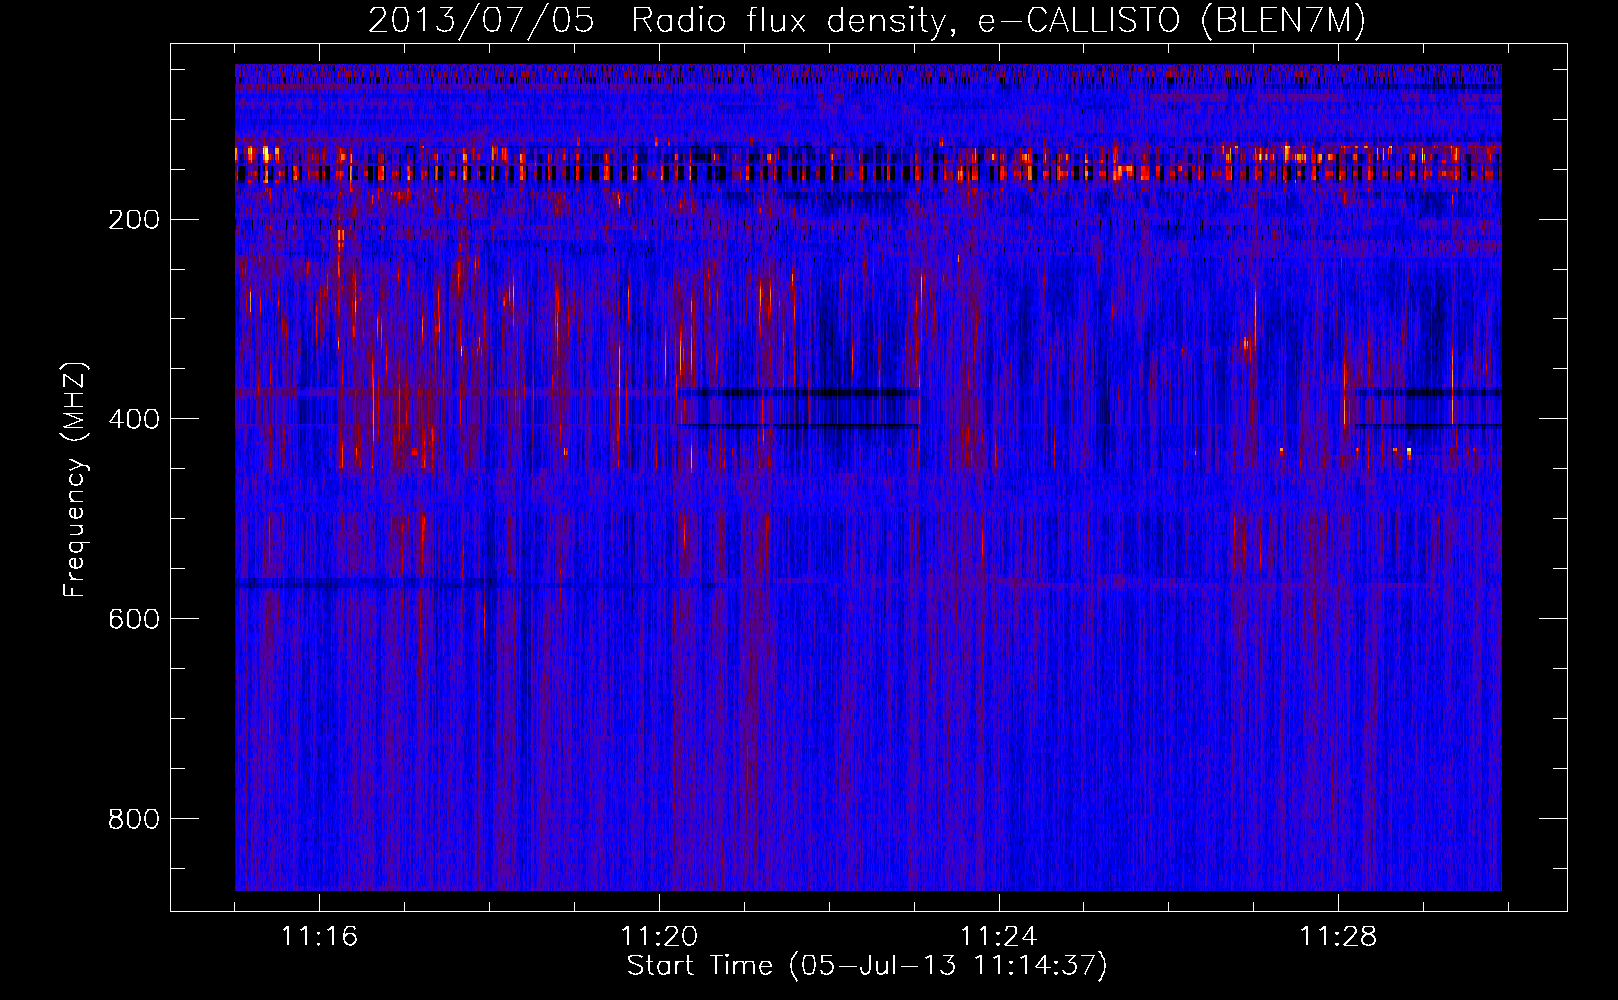Click the 11:20 time tick label
1618x1000 pixels.
click(x=659, y=937)
